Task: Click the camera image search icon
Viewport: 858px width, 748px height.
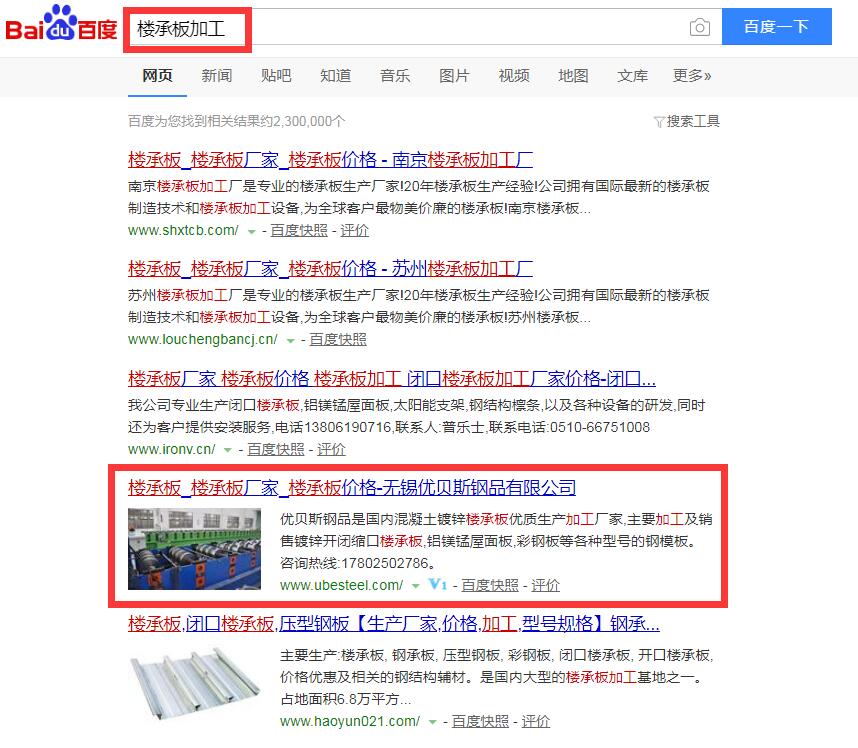Action: click(x=699, y=27)
